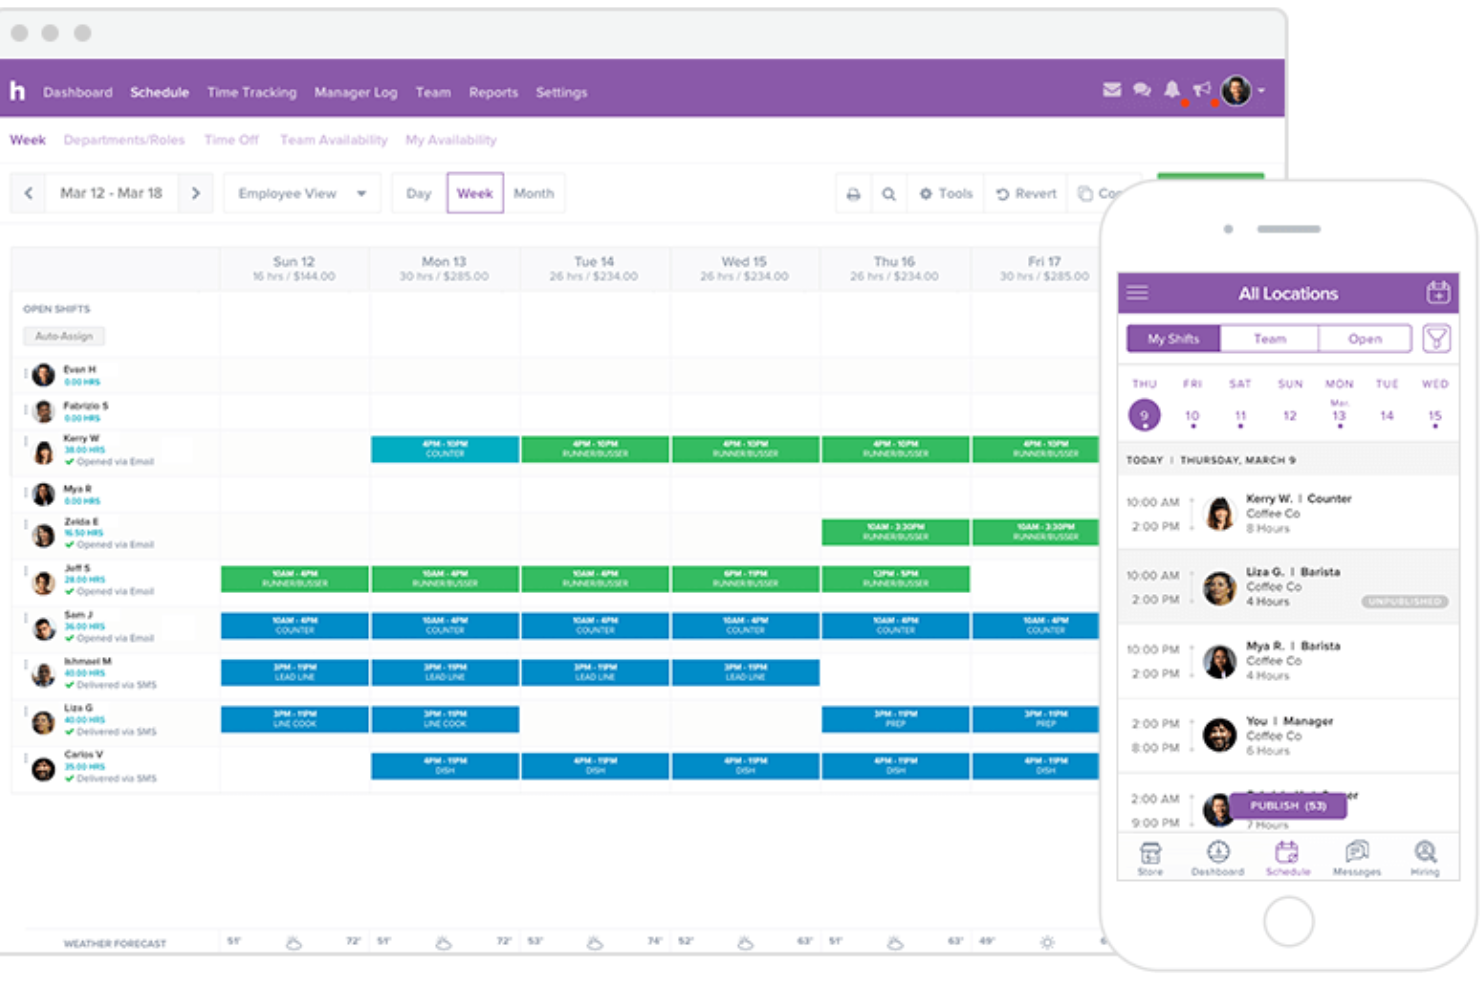The height and width of the screenshot is (987, 1480).
Task: Click the search magnifier icon in toolbar
Action: (x=888, y=194)
